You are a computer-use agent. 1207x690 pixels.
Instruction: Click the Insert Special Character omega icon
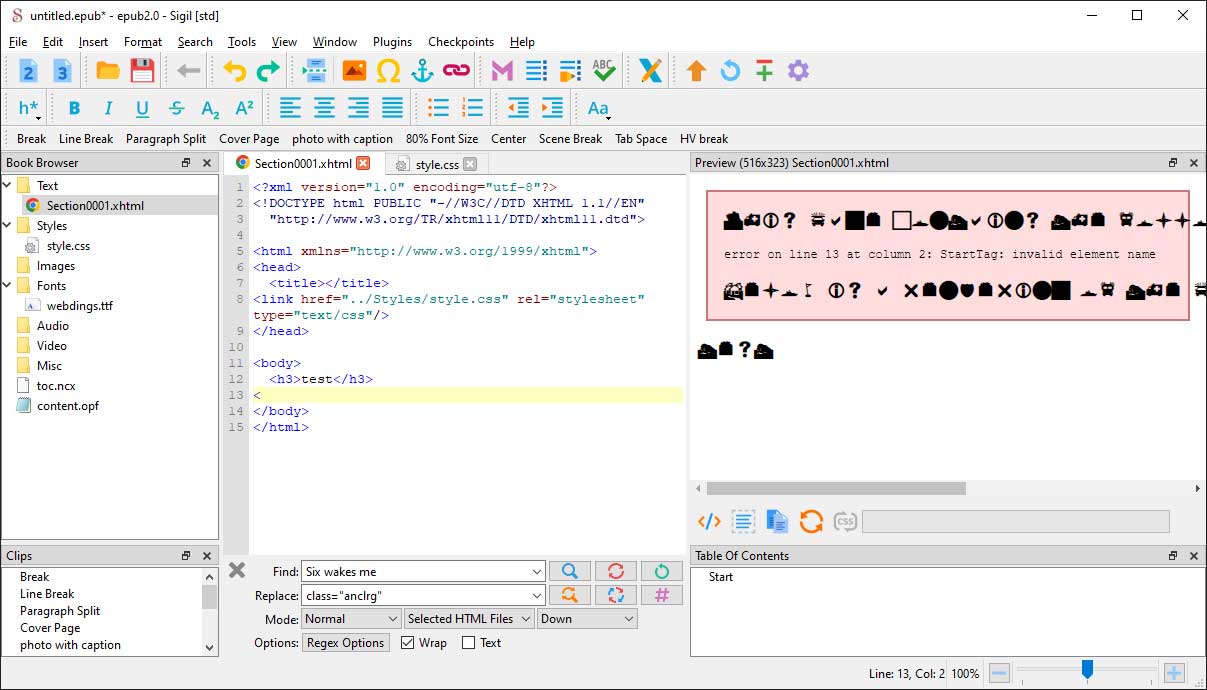pyautogui.click(x=388, y=71)
